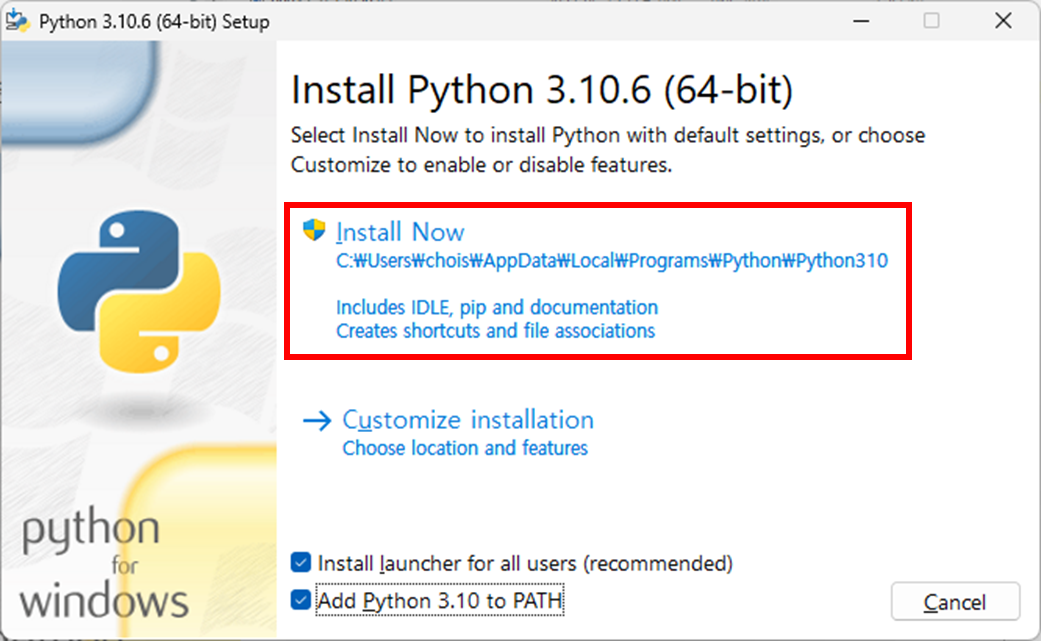The height and width of the screenshot is (641, 1041).
Task: Minimize the Python Setup window
Action: (x=861, y=21)
